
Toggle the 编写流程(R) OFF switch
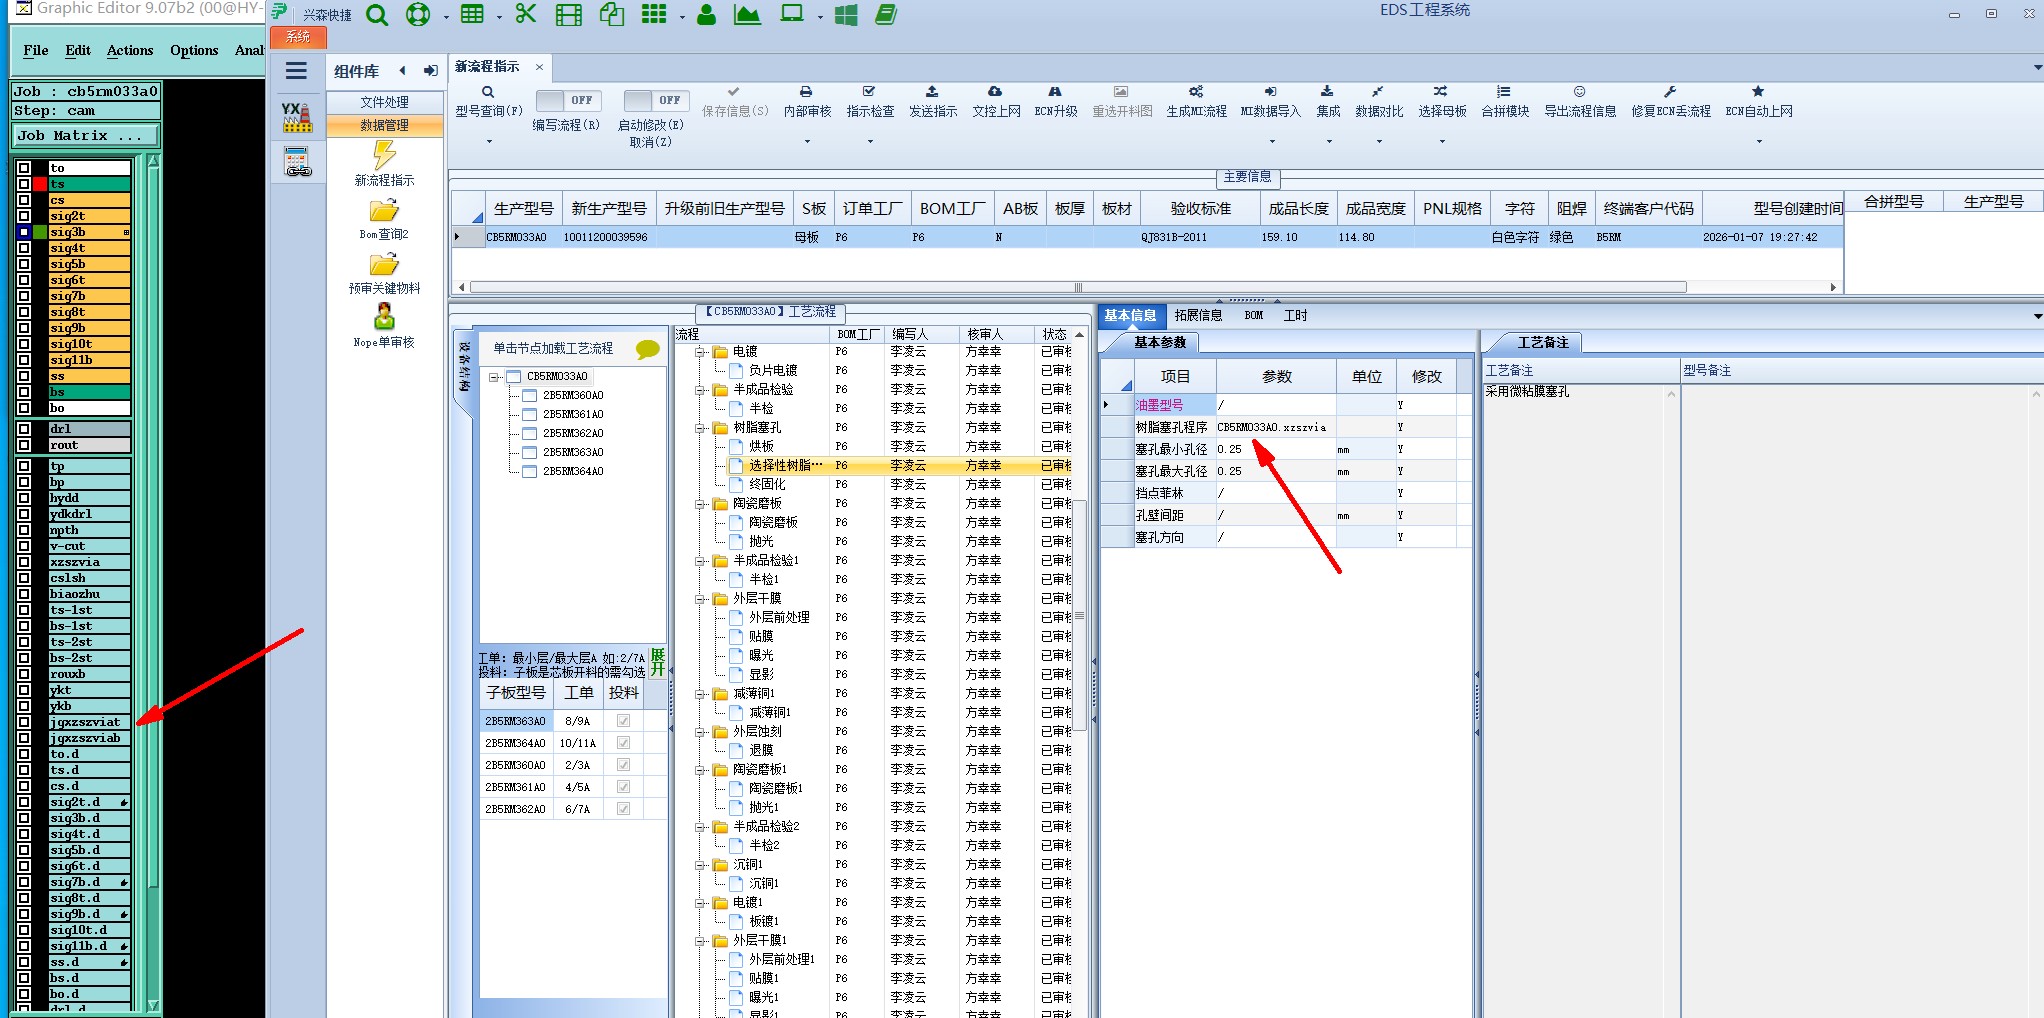coord(567,100)
